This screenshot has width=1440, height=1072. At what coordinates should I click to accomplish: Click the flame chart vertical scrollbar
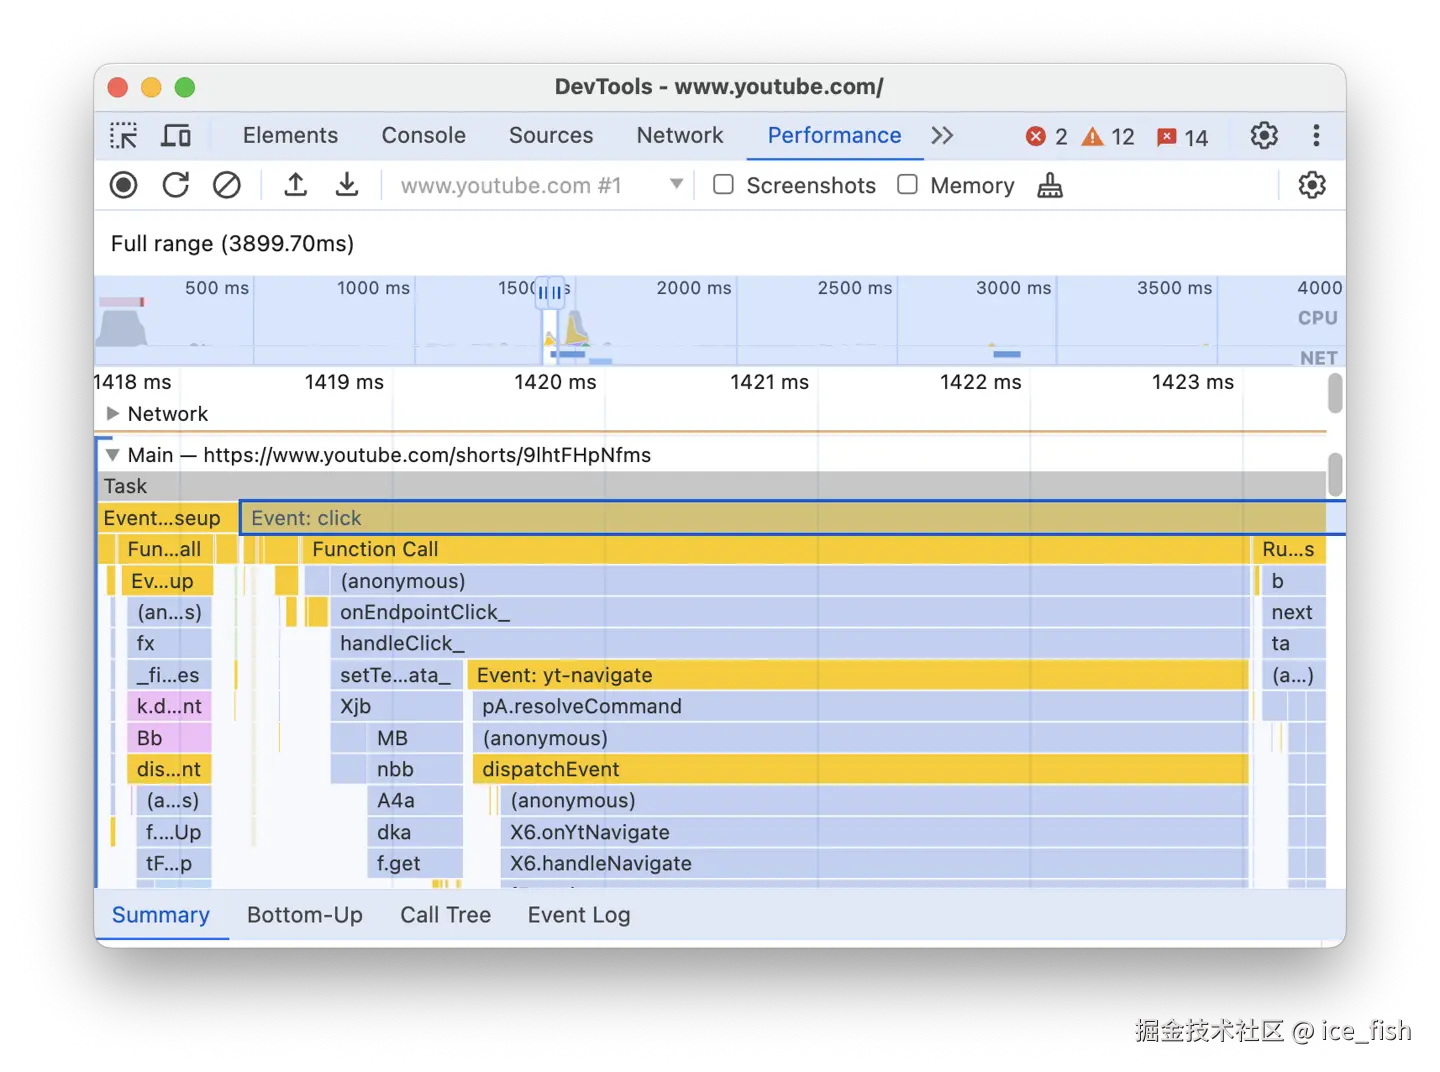click(x=1335, y=474)
